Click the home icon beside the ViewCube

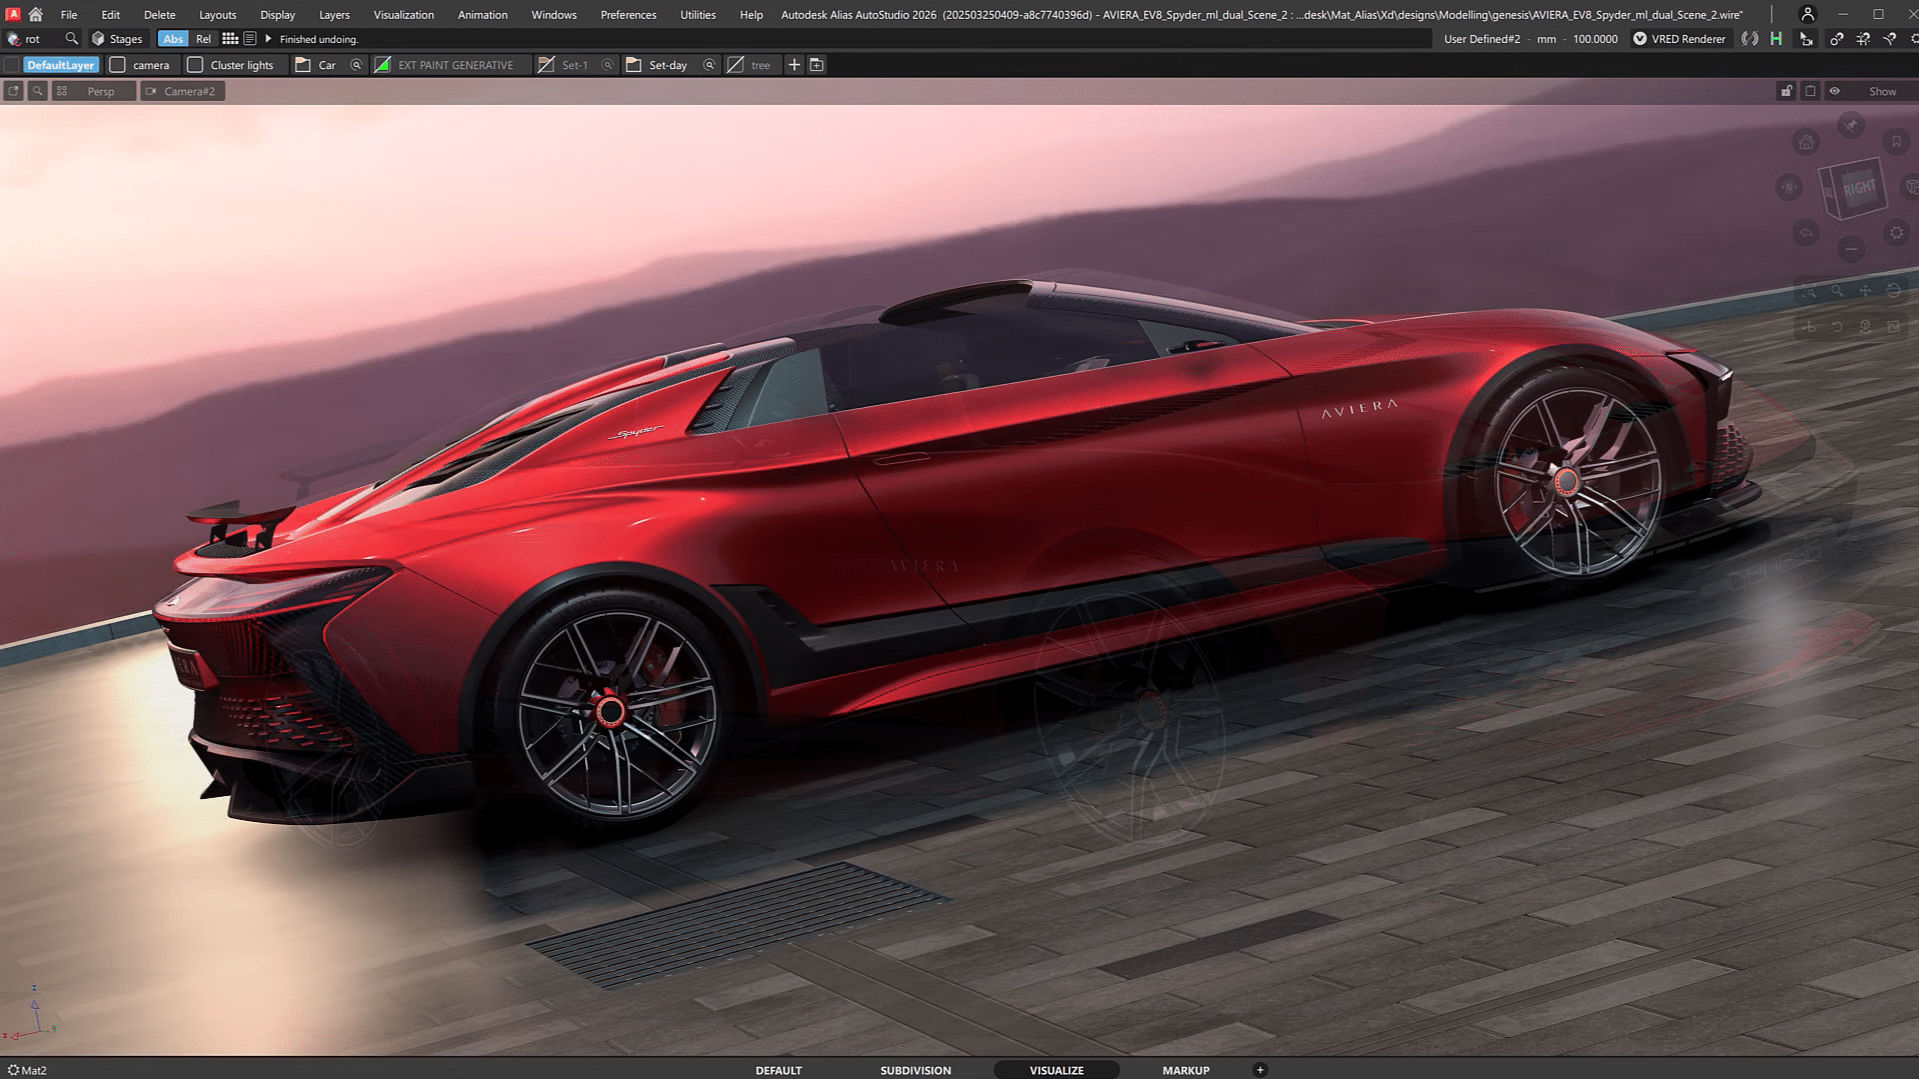1806,142
